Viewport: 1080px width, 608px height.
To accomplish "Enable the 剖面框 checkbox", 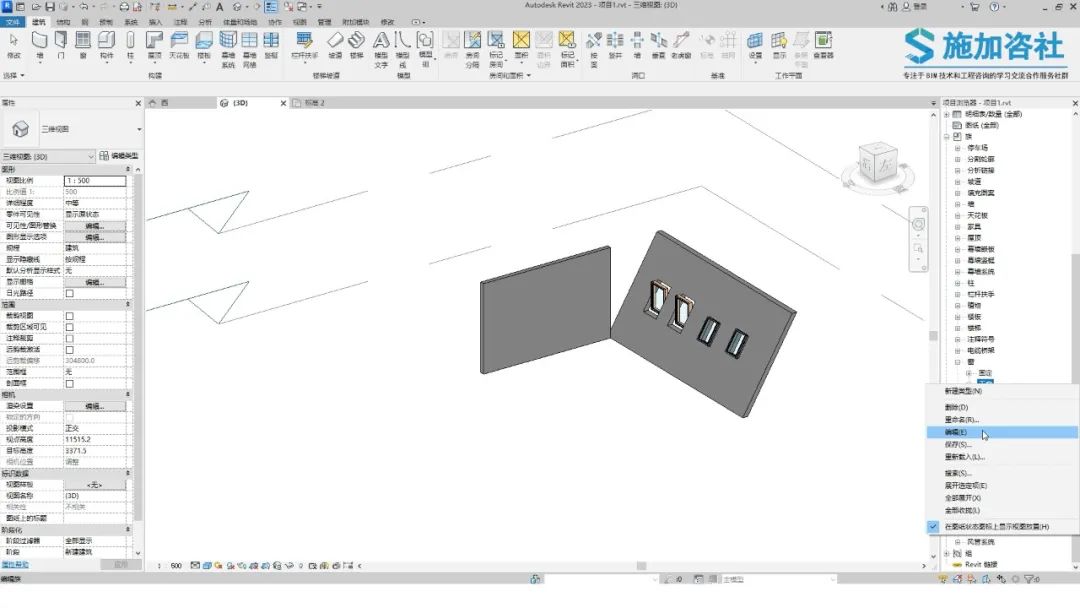I will [70, 384].
